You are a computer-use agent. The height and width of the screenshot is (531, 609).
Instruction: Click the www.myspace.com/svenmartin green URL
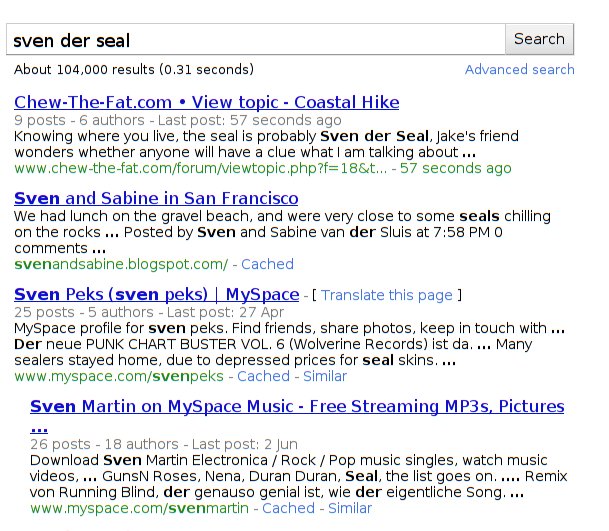click(139, 508)
